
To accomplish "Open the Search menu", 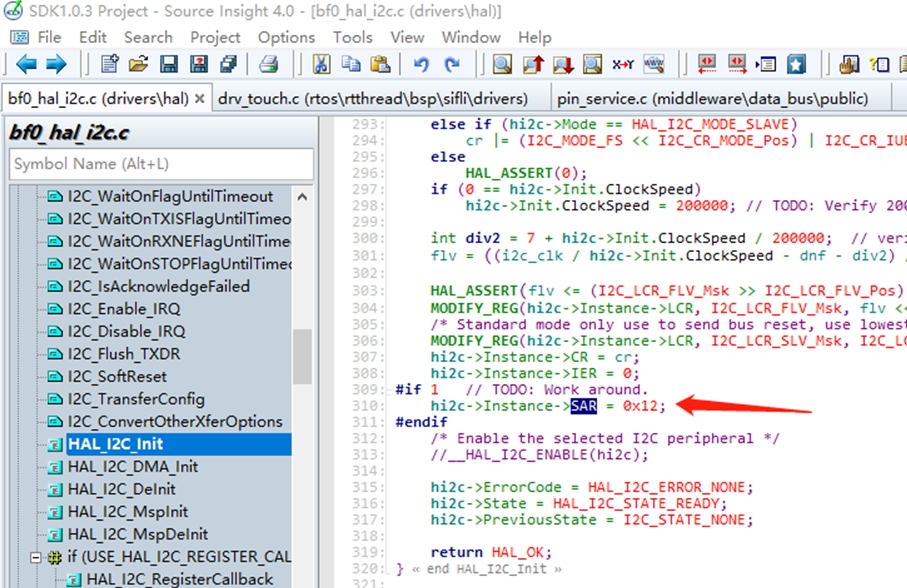I will click(x=148, y=37).
